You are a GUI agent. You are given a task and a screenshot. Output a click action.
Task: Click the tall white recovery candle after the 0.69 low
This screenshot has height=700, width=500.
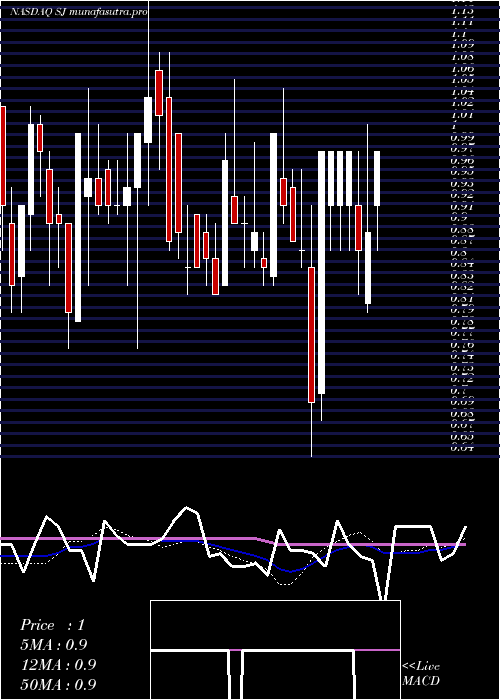click(x=321, y=272)
